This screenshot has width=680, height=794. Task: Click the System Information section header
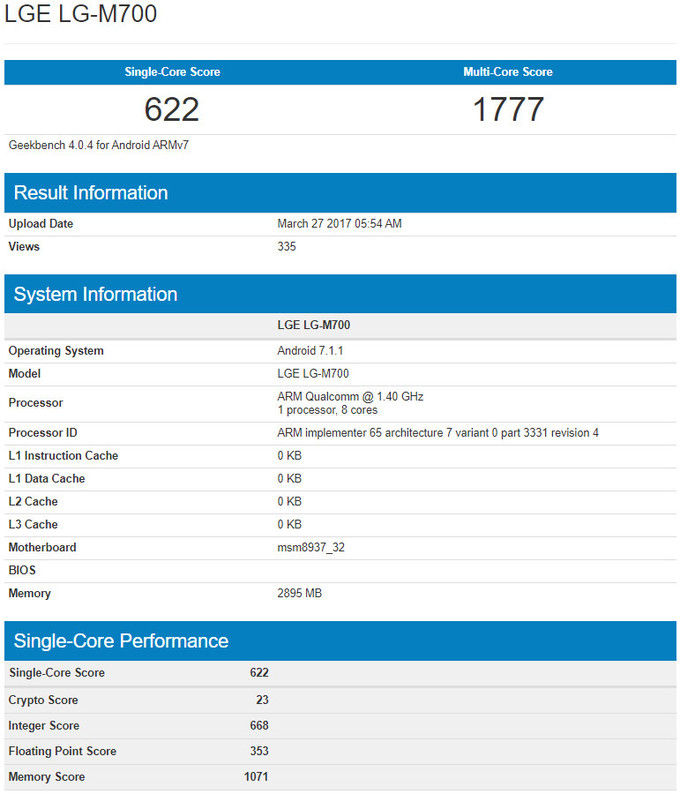click(95, 294)
